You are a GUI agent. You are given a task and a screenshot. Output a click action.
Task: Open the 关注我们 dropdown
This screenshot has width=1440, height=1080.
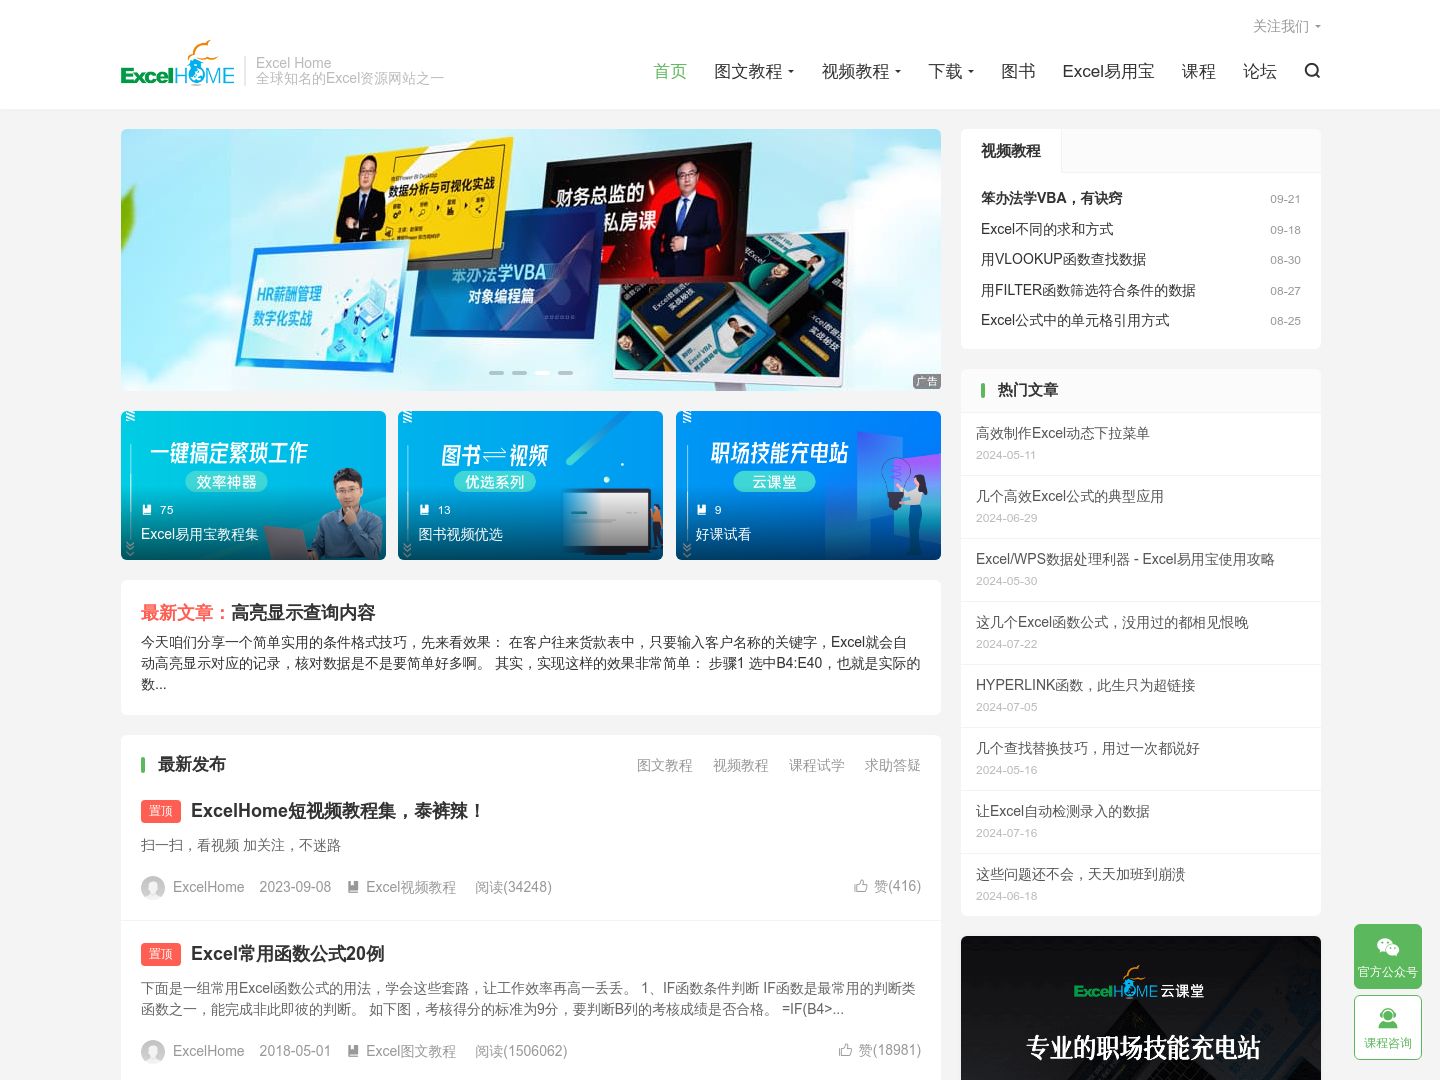tap(1287, 26)
